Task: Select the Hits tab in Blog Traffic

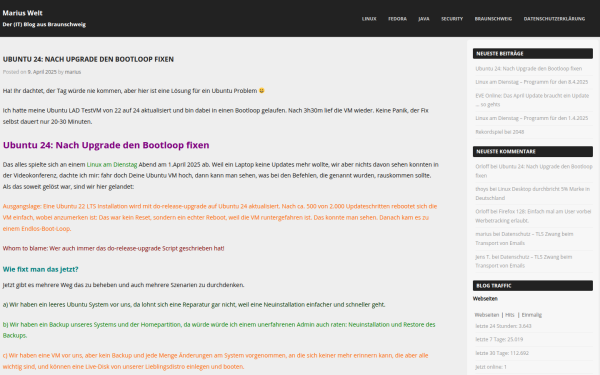Action: click(510, 315)
